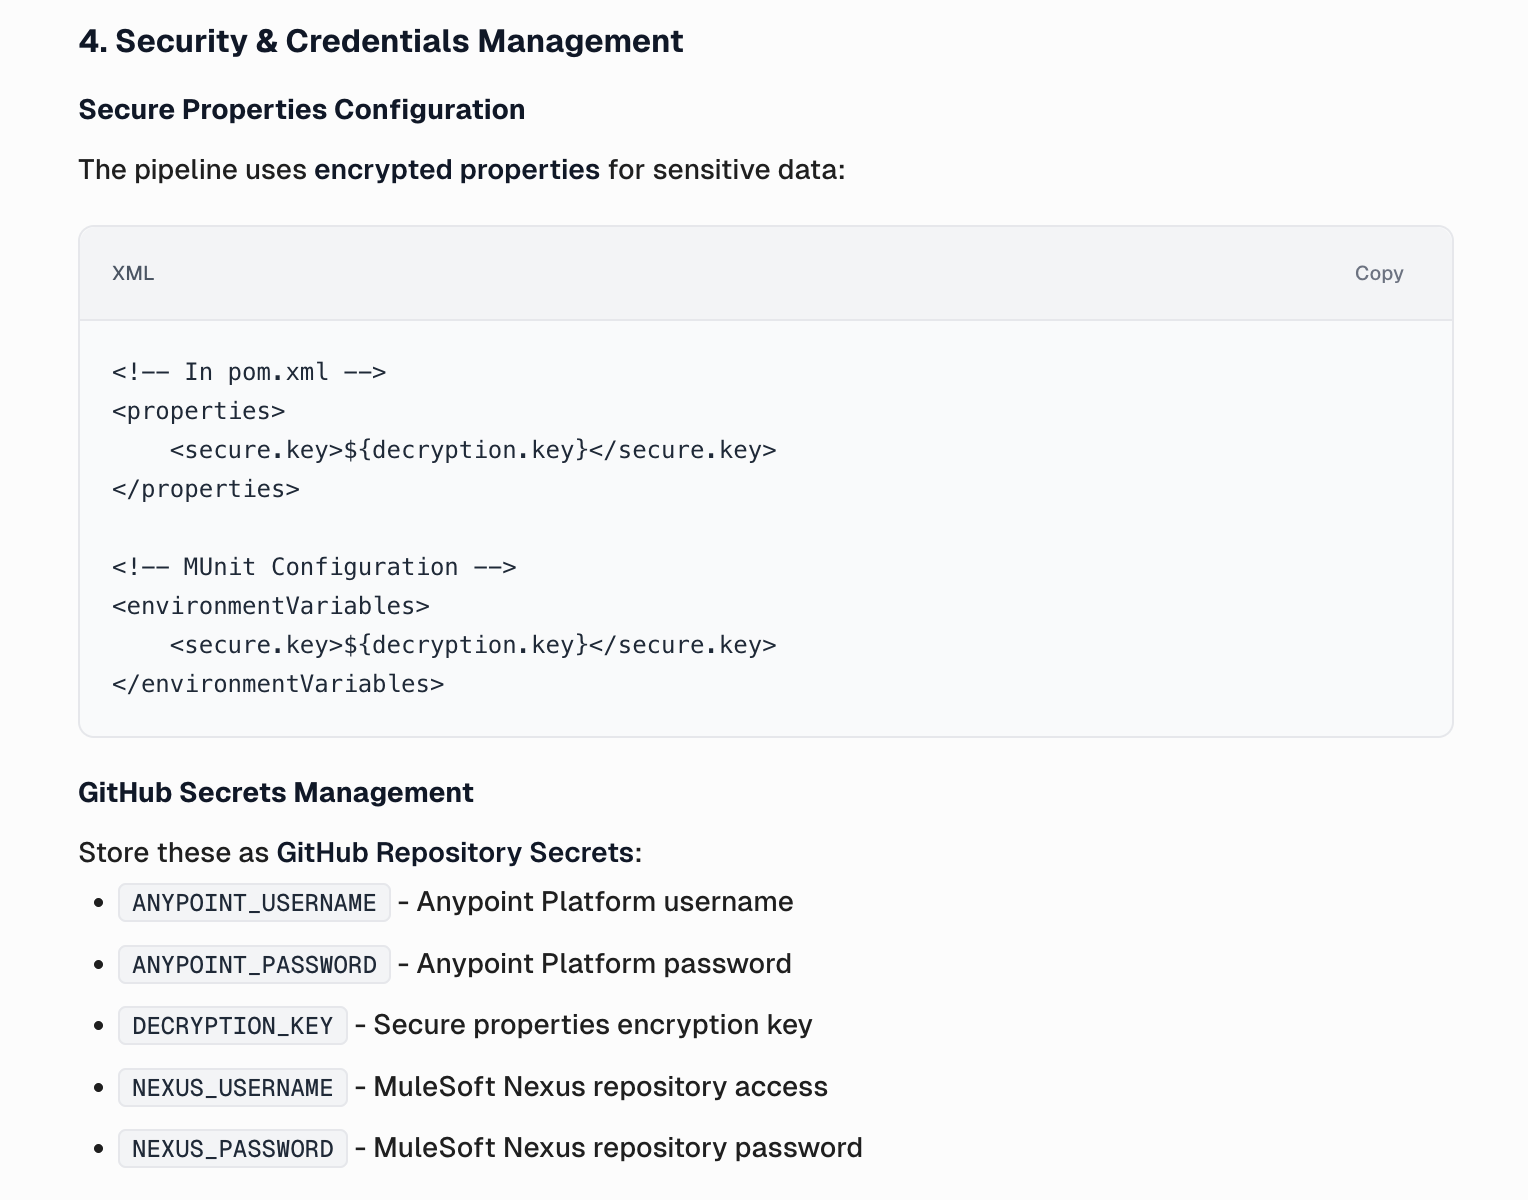This screenshot has width=1528, height=1200.
Task: Click the MUnit Configuration comment line
Action: click(314, 566)
